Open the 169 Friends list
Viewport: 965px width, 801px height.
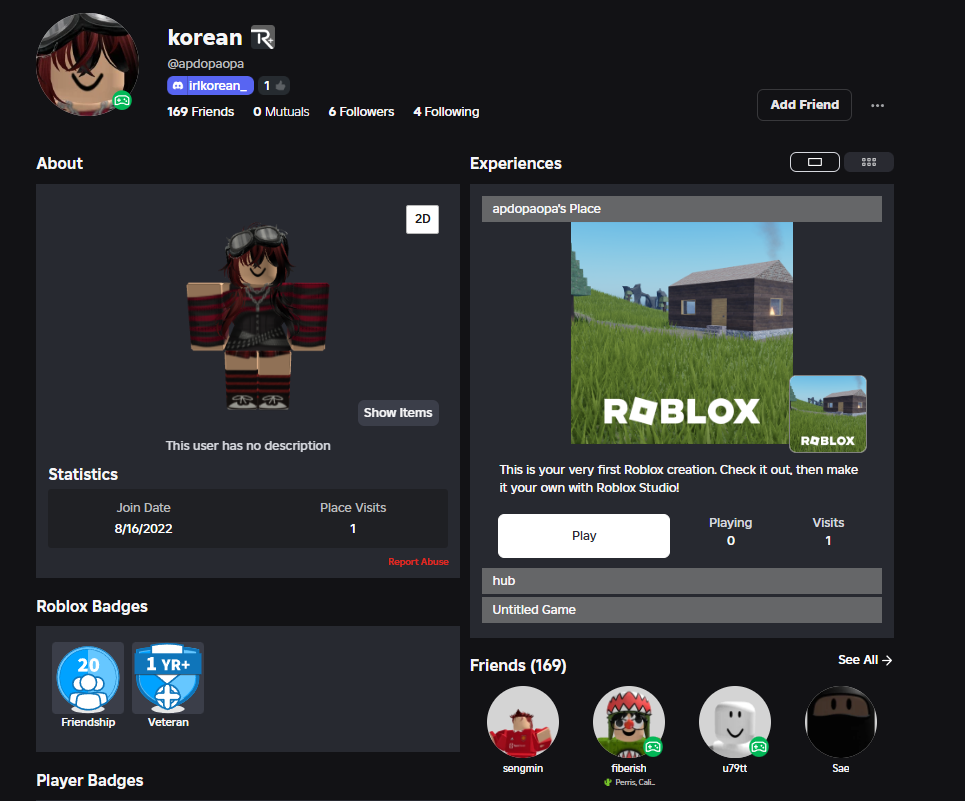pyautogui.click(x=201, y=111)
